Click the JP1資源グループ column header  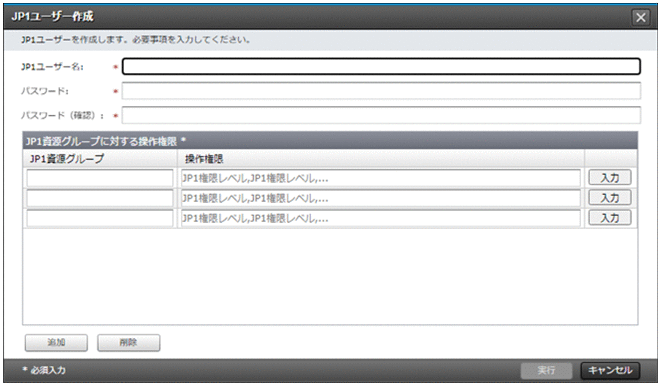(x=100, y=159)
